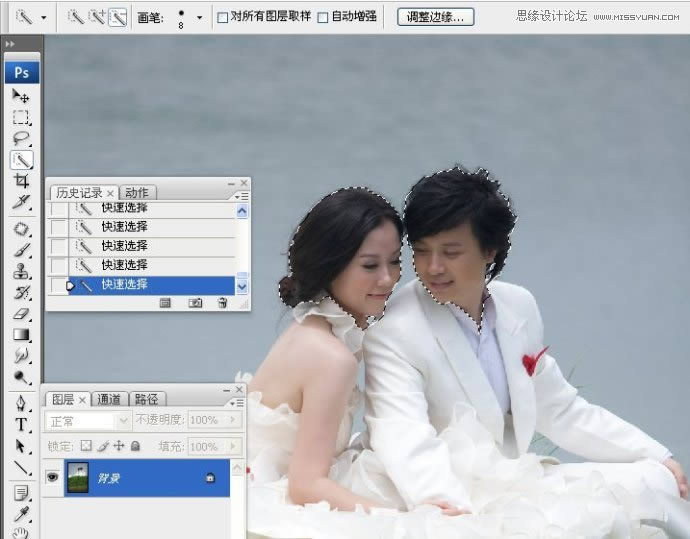The height and width of the screenshot is (539, 690).
Task: Select the Eraser tool
Action: tap(21, 314)
